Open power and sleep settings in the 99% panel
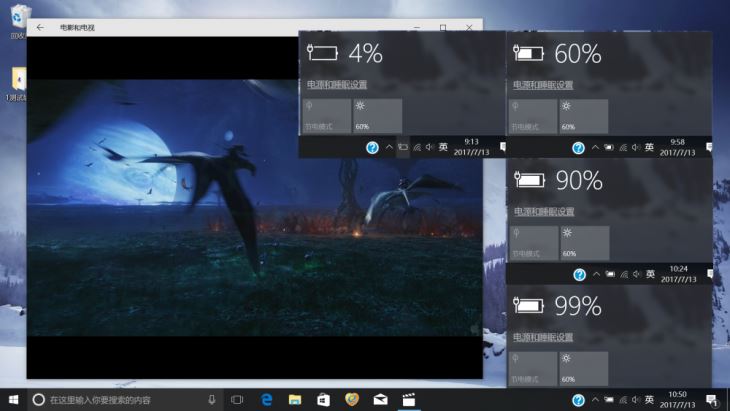Viewport: 730px width, 411px height. tap(543, 337)
